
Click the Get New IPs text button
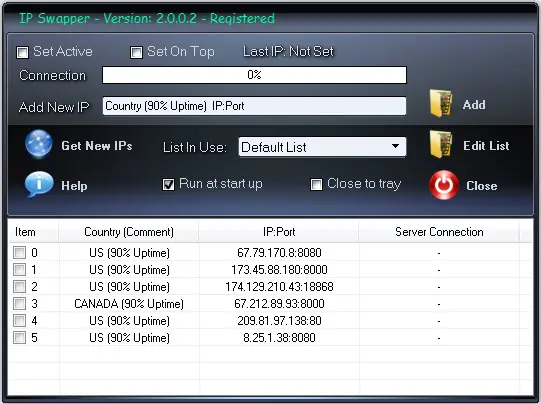tap(97, 146)
